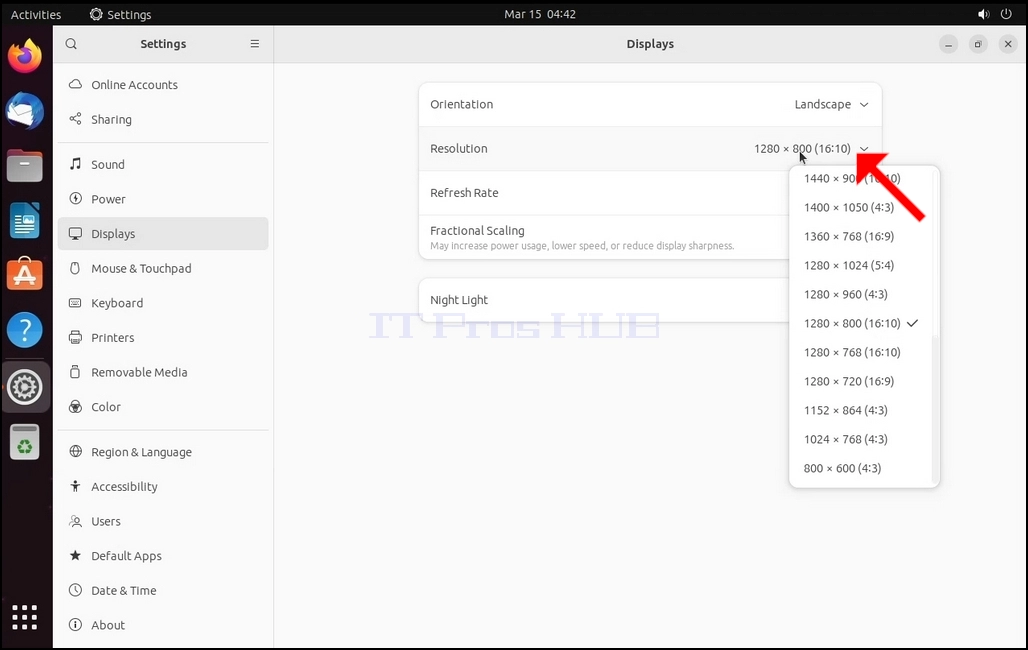
Task: Collapse the Resolution dropdown chevron
Action: (x=864, y=149)
